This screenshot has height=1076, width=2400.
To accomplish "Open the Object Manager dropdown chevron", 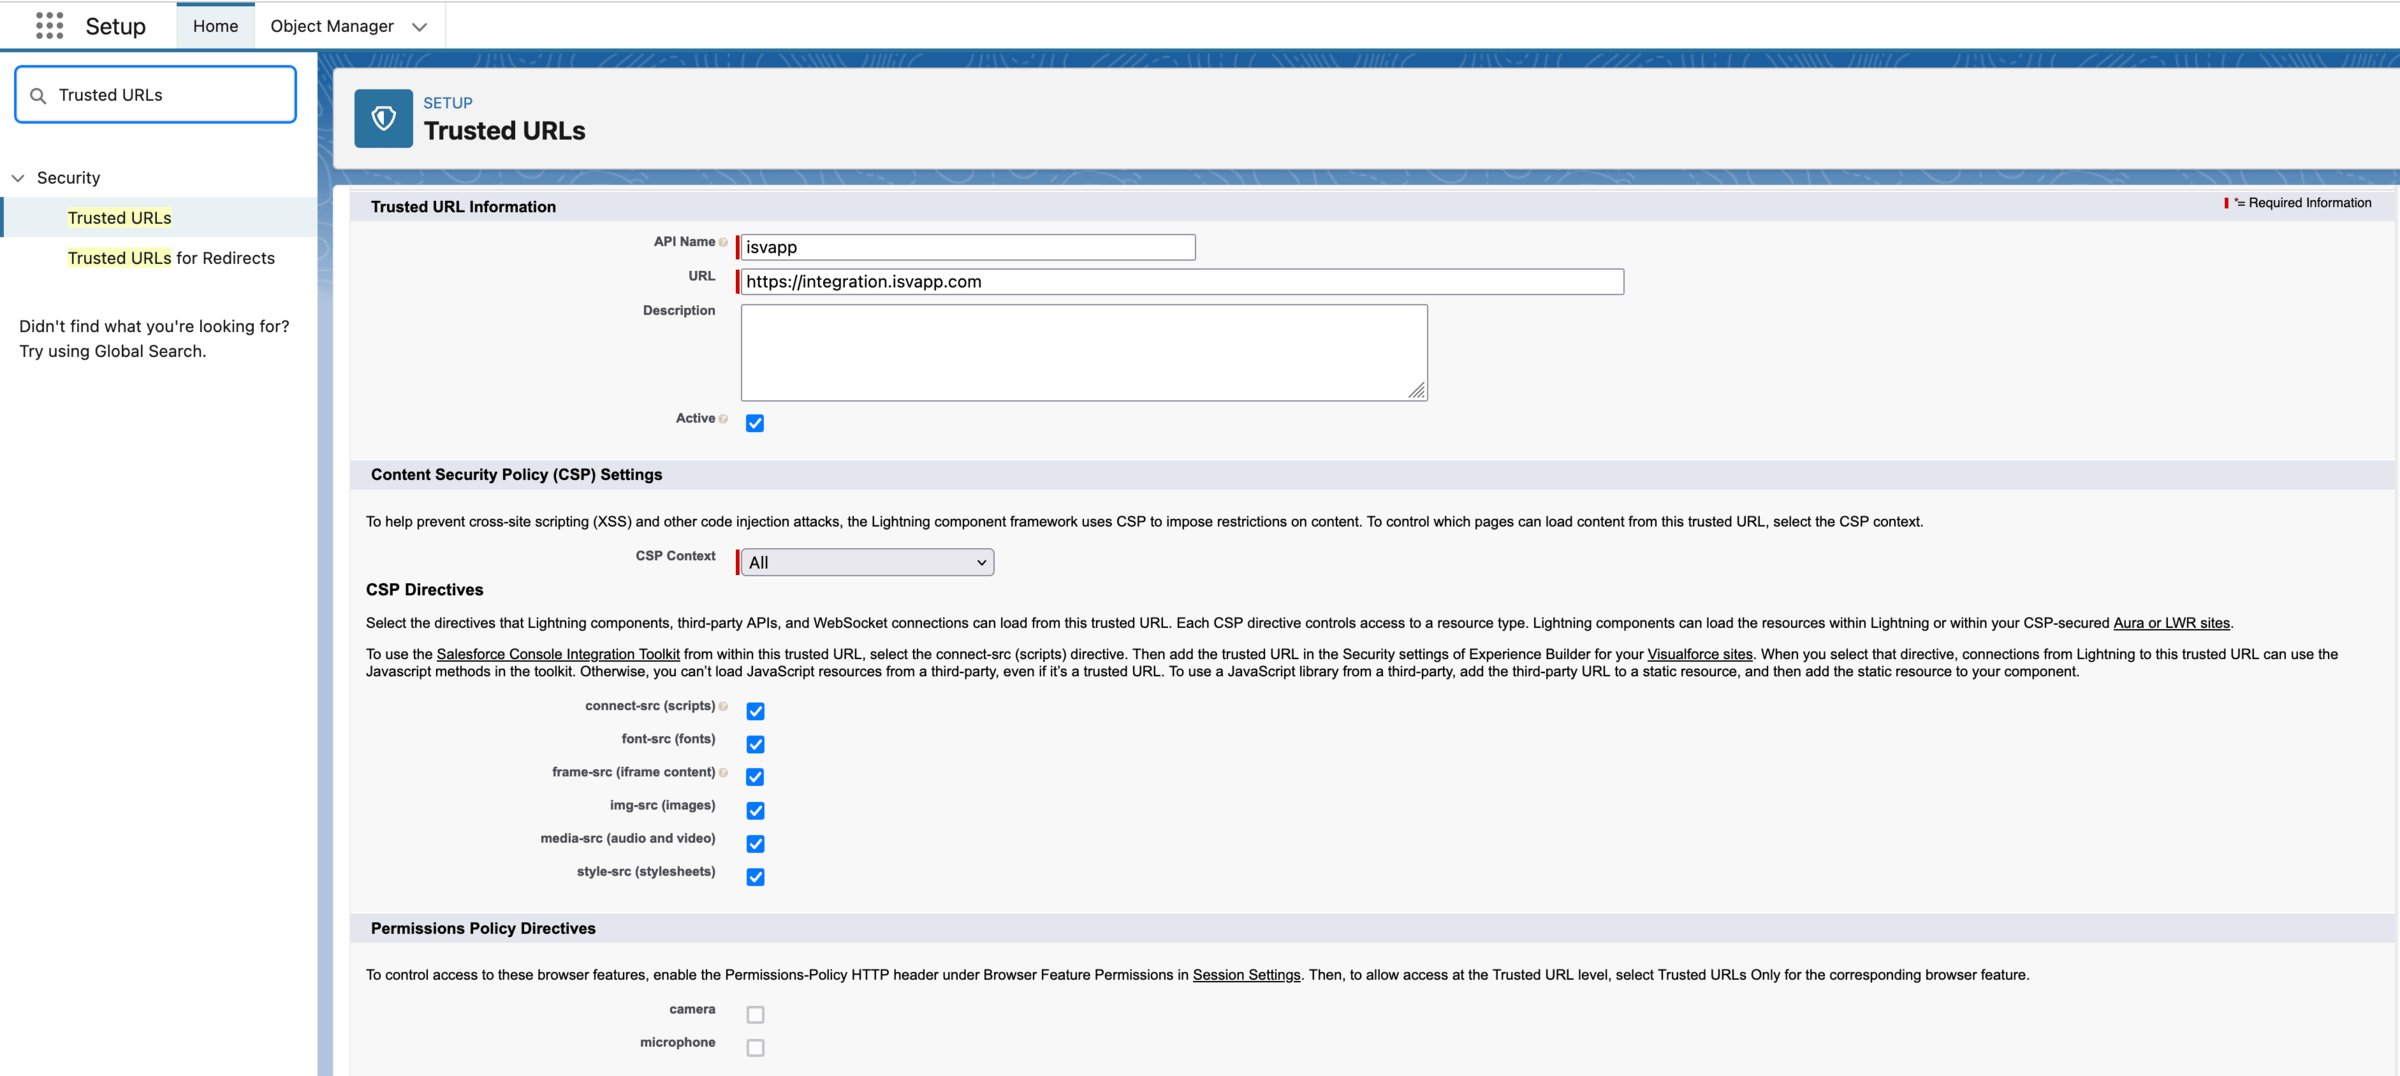I will click(x=420, y=27).
